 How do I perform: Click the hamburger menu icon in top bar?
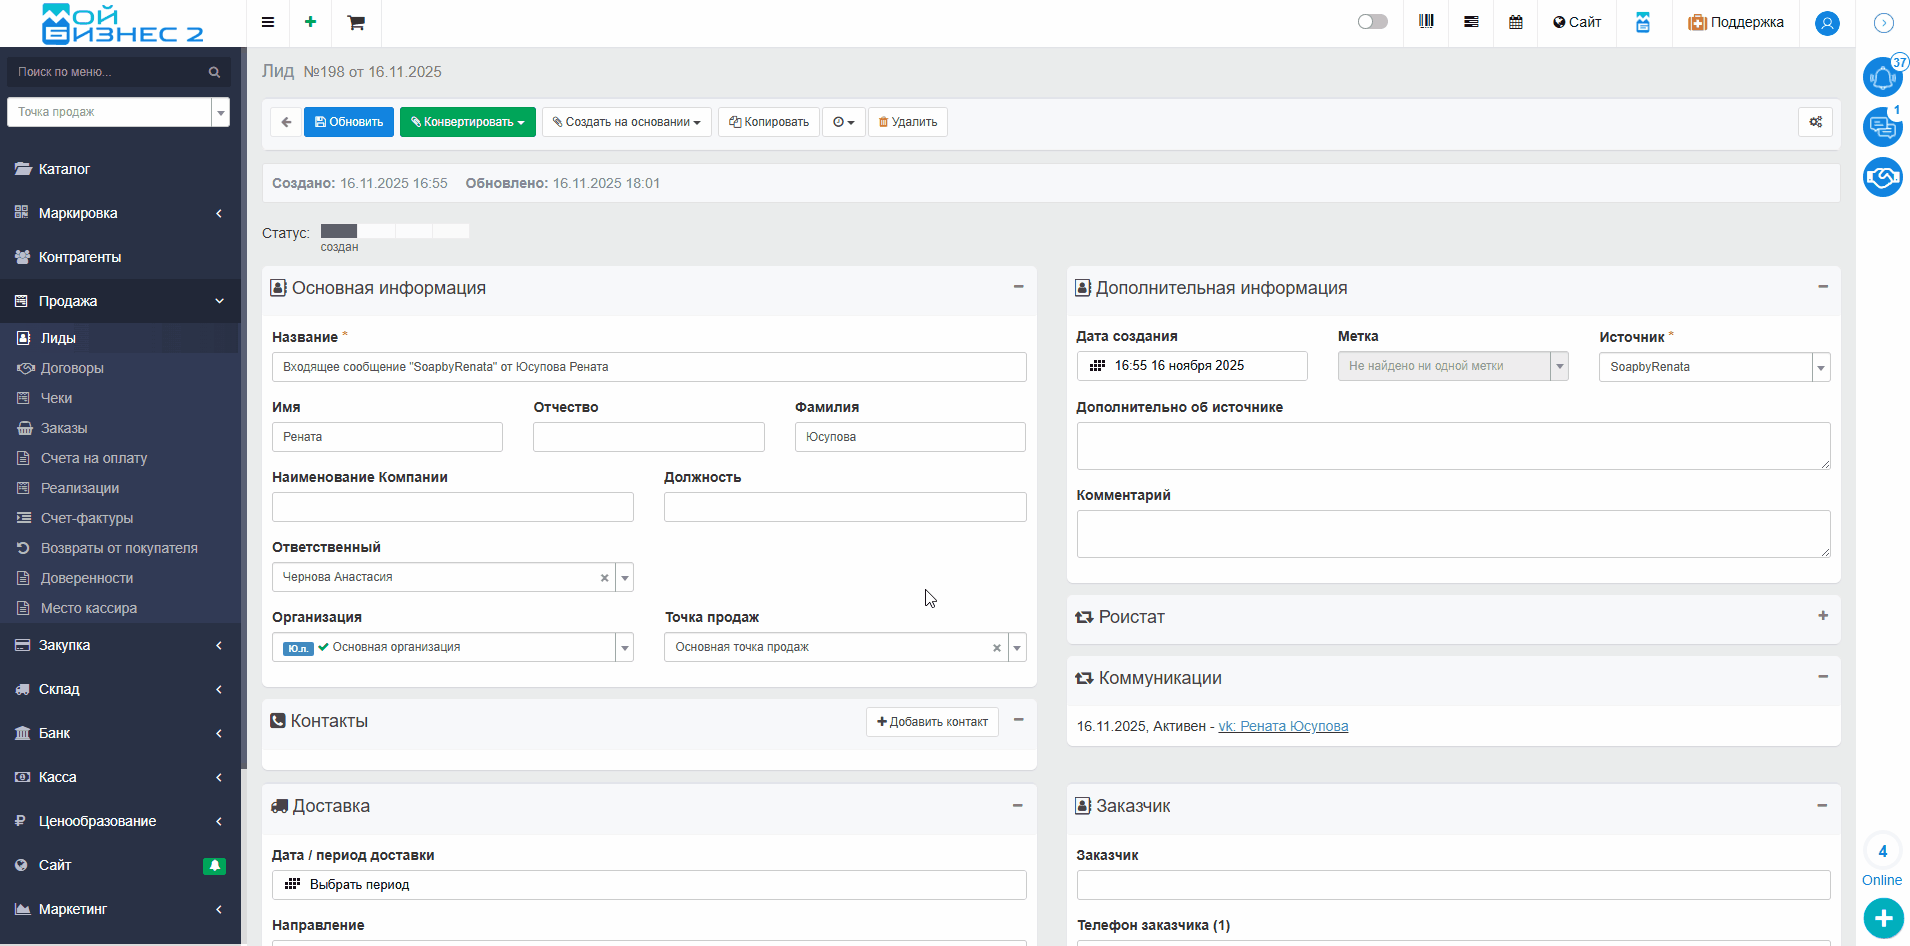[x=268, y=22]
